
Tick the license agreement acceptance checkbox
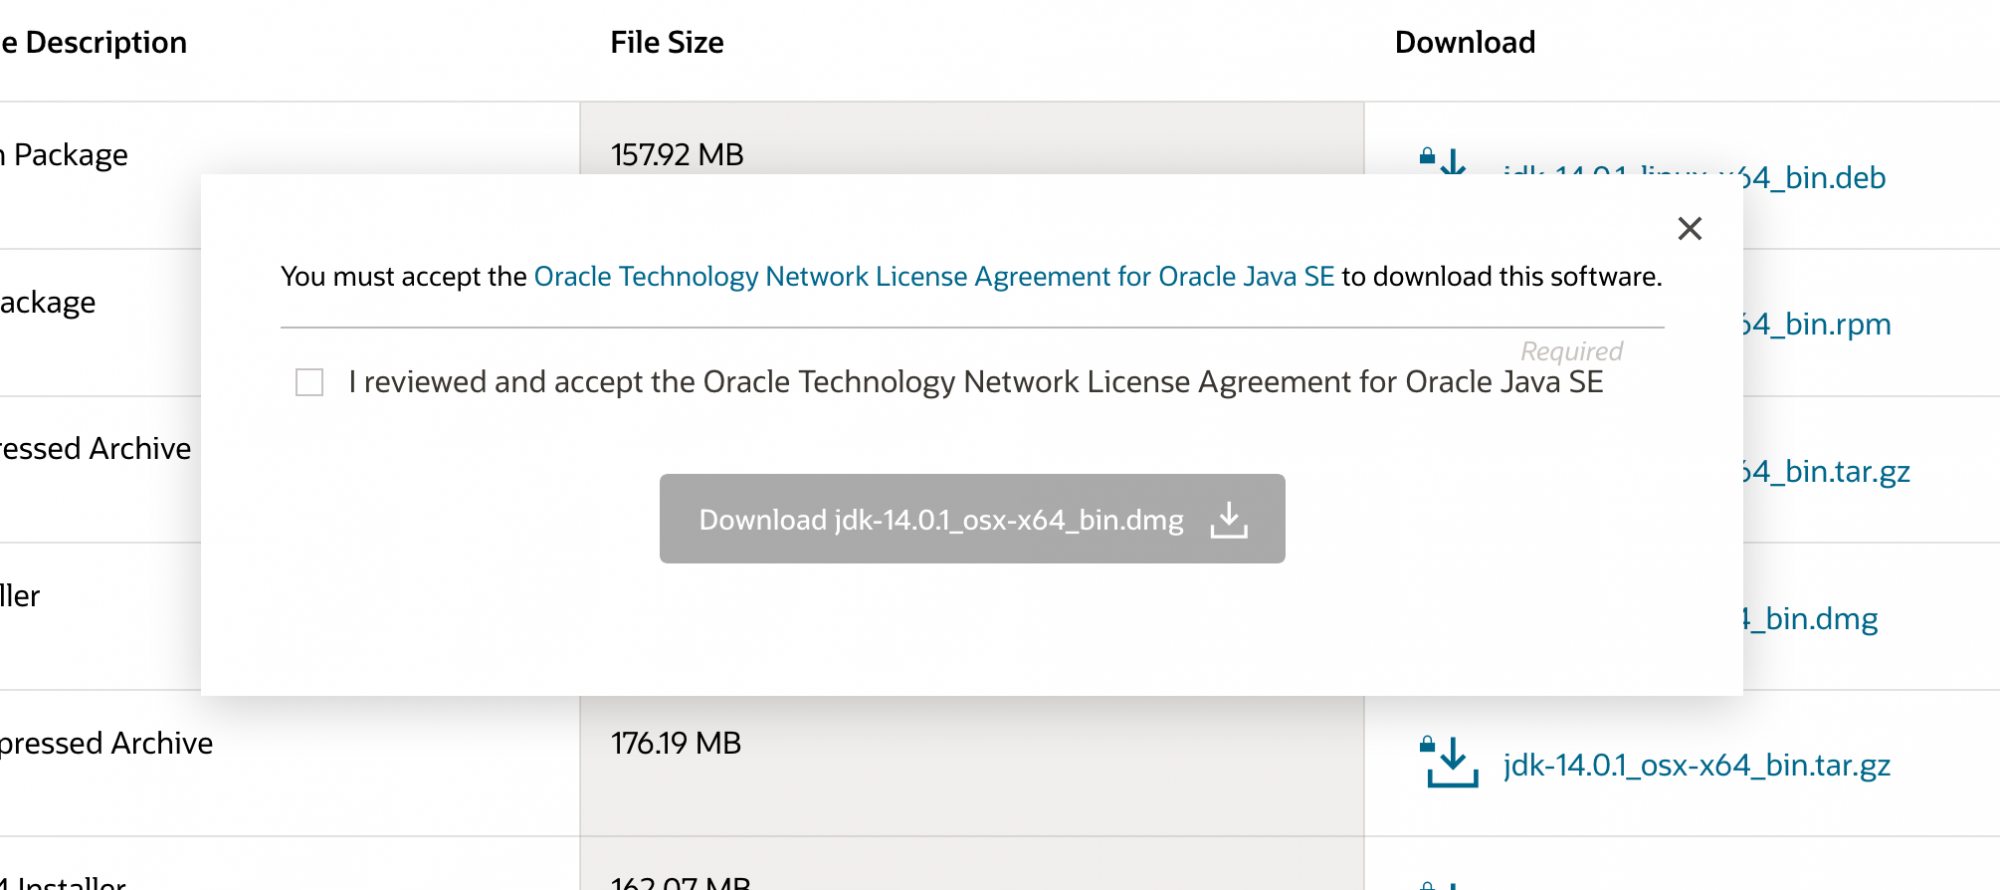click(309, 382)
